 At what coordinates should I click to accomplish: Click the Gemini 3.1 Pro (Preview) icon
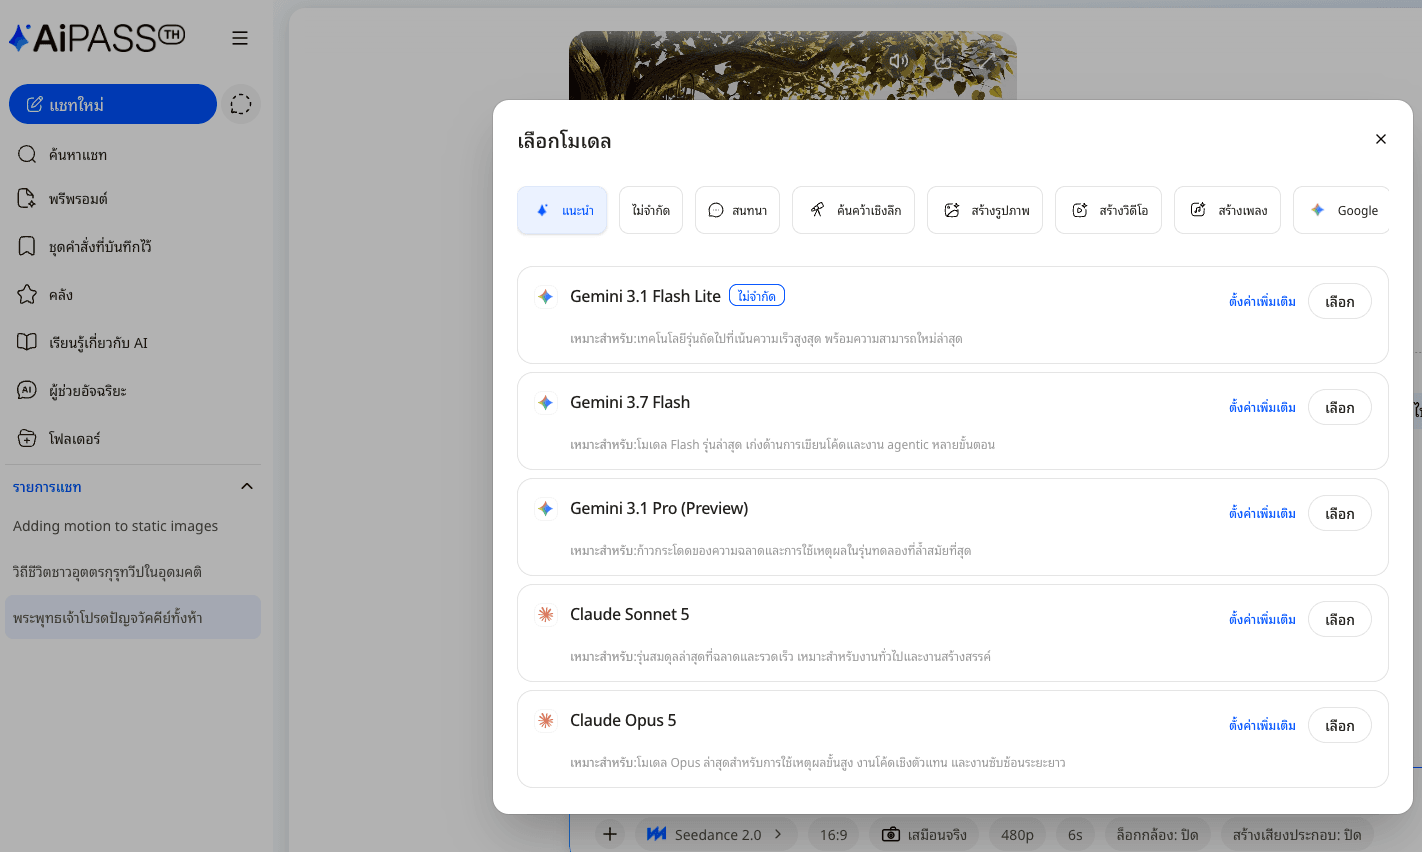pos(545,509)
